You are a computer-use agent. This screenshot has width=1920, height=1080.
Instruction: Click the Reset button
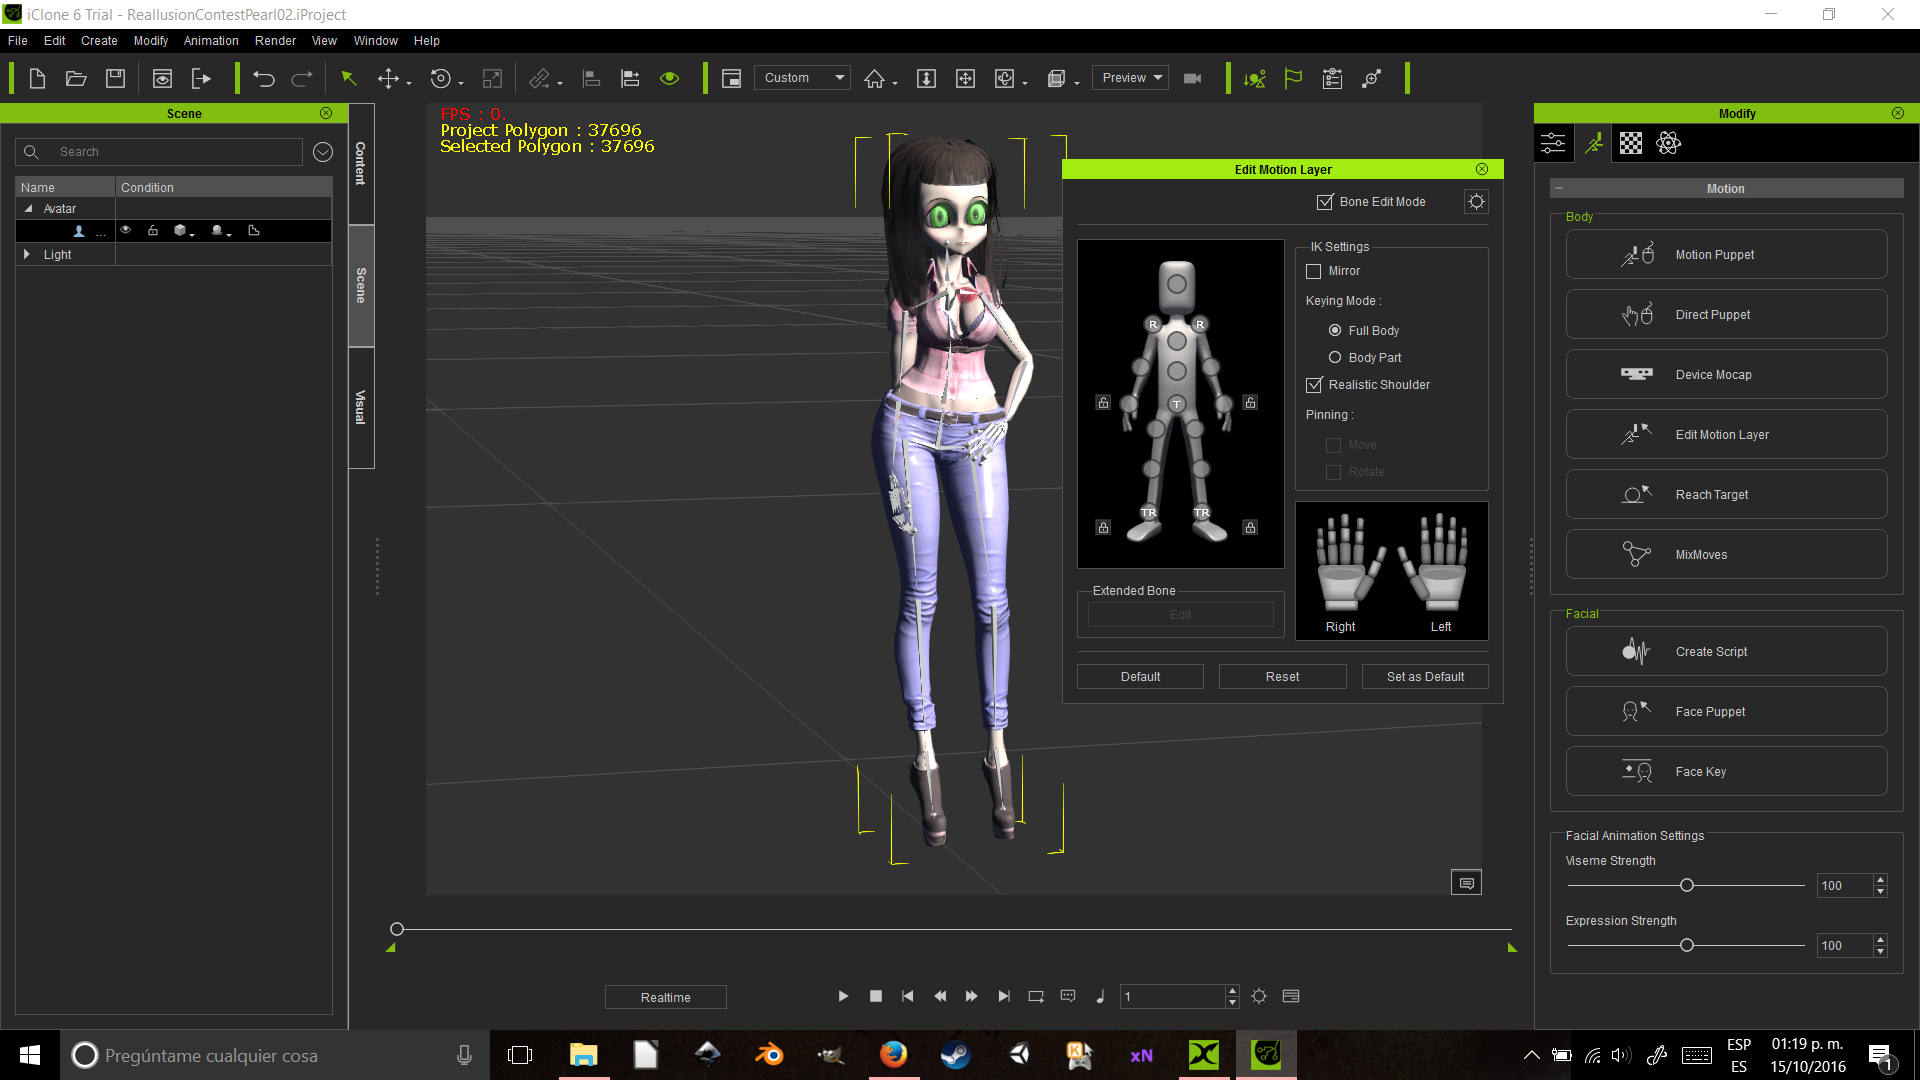click(x=1282, y=677)
